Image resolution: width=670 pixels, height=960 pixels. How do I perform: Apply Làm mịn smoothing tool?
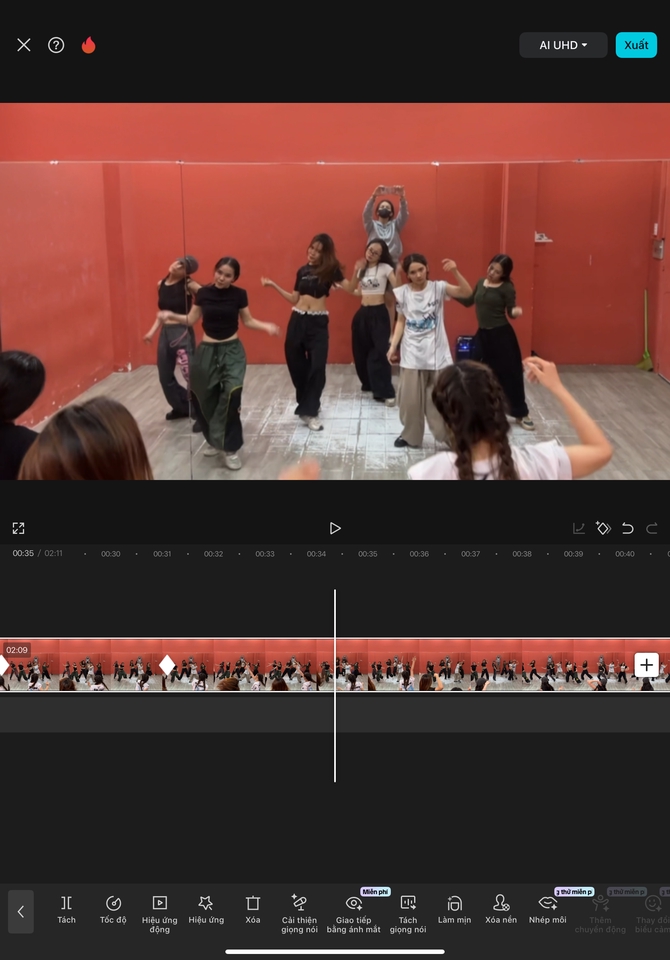point(454,909)
